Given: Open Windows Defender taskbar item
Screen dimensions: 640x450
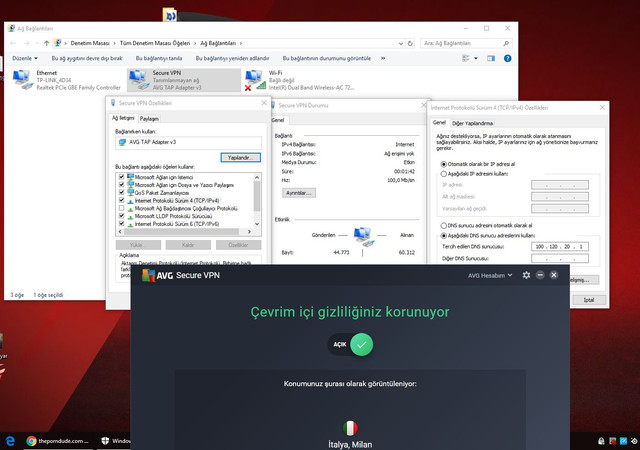Looking at the screenshot, I should point(115,441).
